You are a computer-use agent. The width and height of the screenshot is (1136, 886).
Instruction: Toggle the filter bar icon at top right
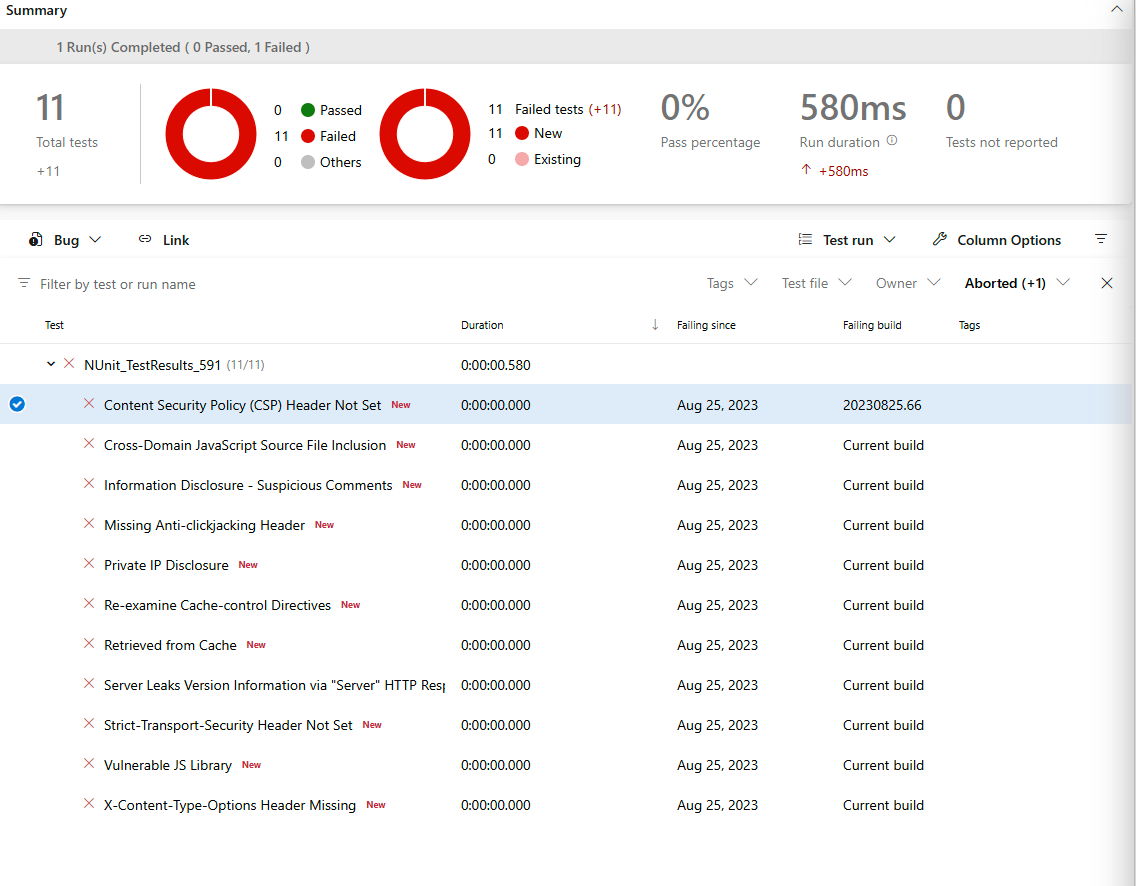(x=1100, y=239)
